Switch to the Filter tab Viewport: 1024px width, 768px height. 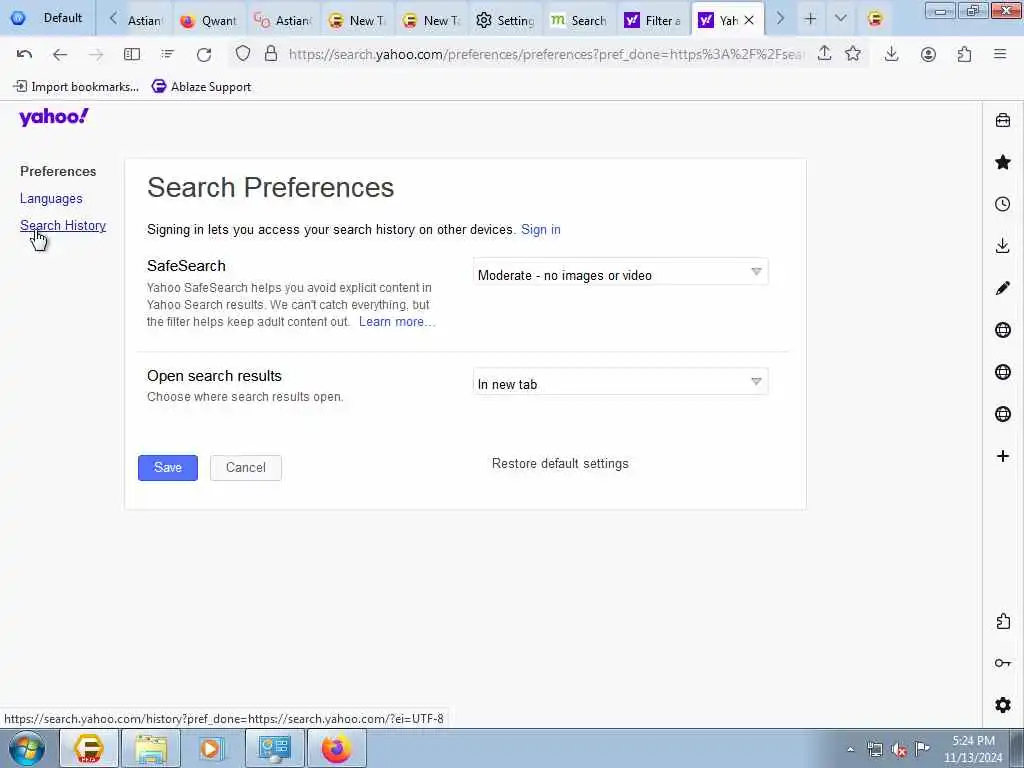[653, 20]
